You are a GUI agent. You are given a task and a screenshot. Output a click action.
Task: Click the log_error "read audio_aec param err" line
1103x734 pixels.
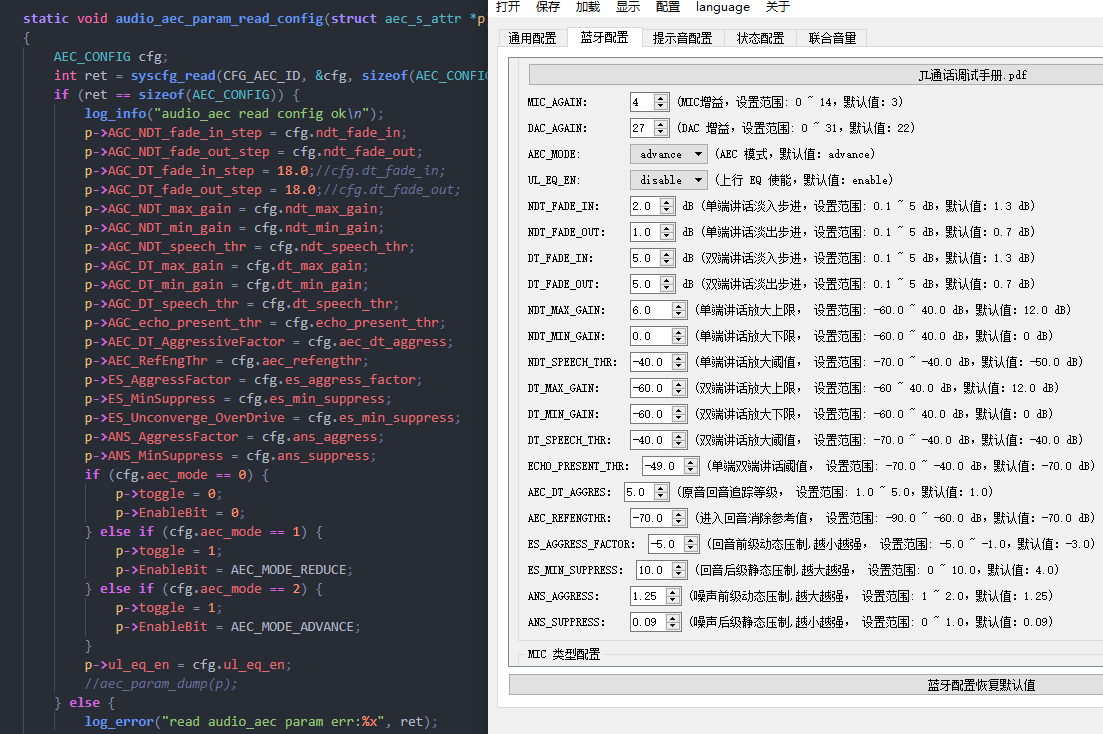pos(261,721)
